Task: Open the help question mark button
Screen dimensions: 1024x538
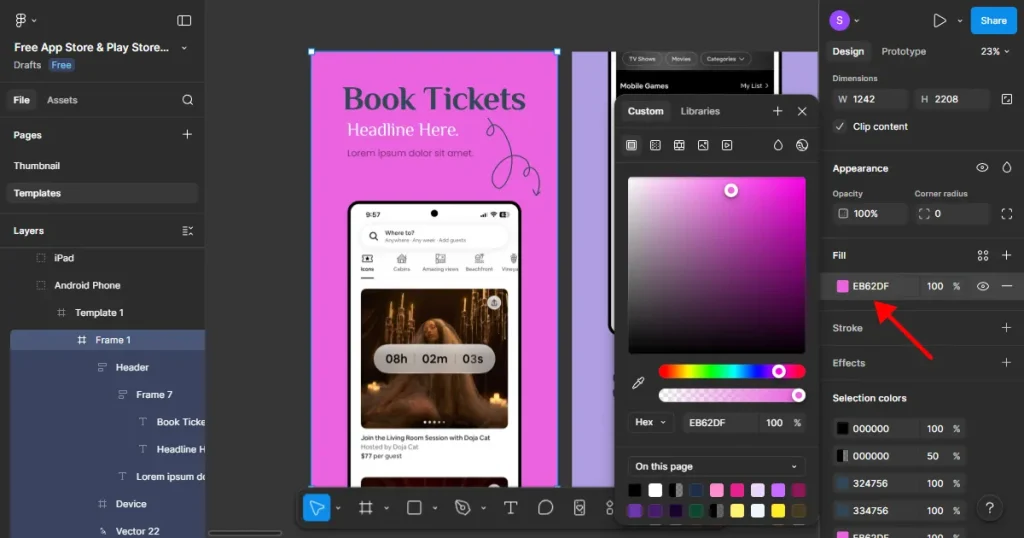Action: 989,508
